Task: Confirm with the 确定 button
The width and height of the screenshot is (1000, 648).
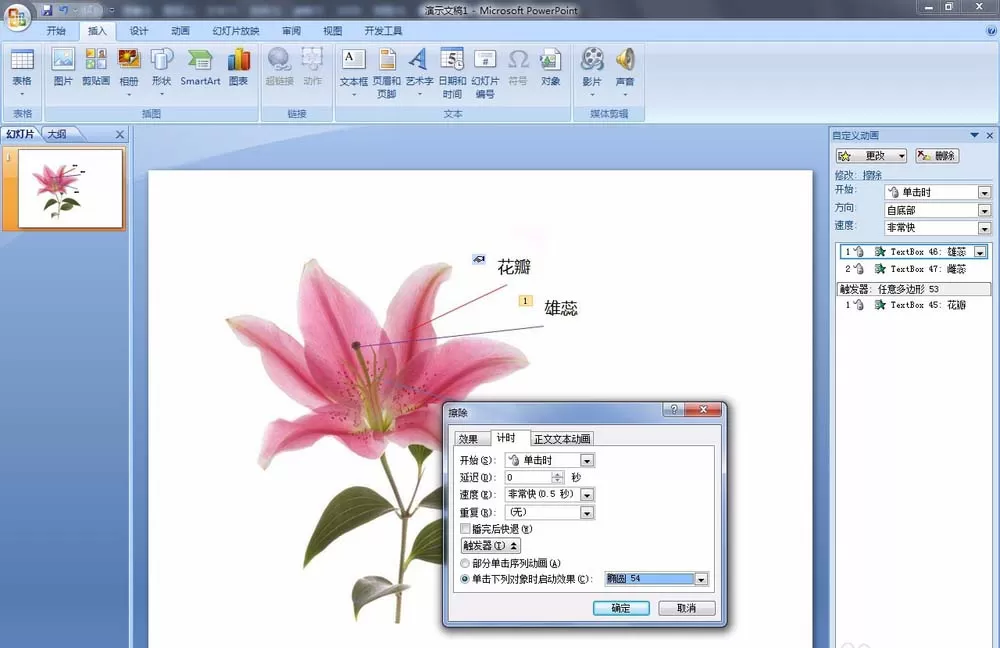Action: pyautogui.click(x=621, y=608)
